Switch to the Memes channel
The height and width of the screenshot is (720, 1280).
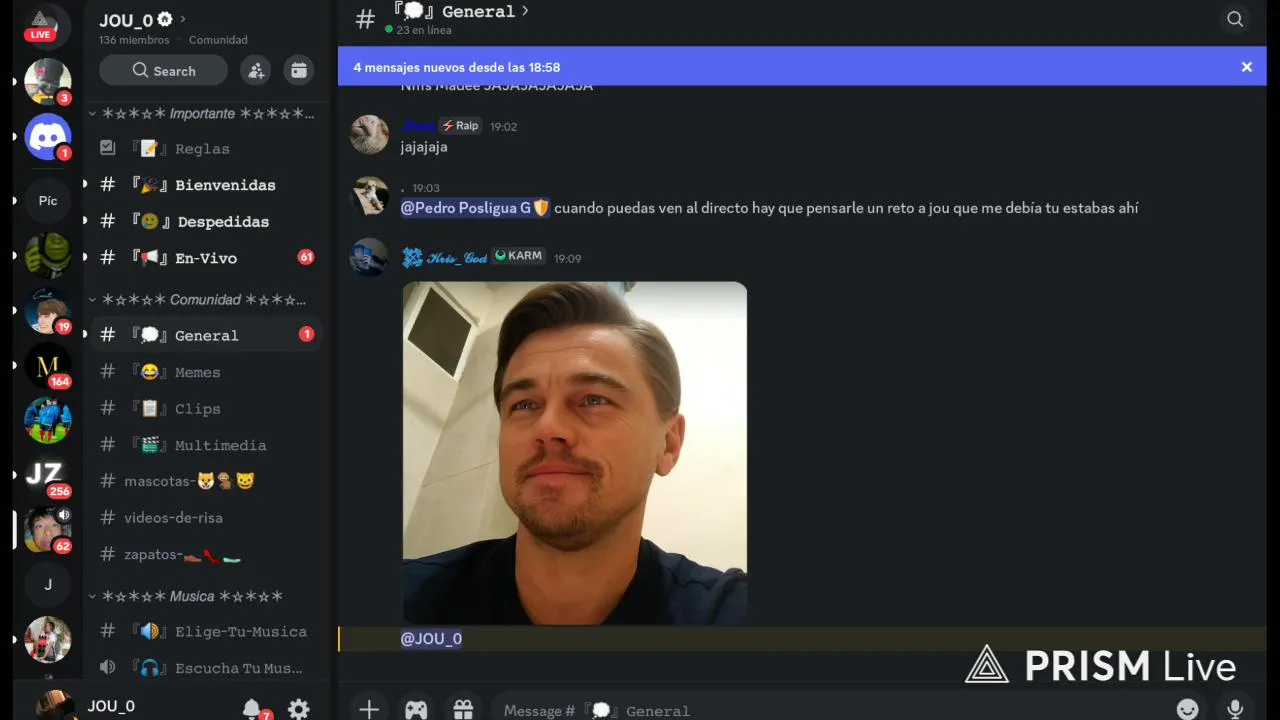(x=207, y=372)
